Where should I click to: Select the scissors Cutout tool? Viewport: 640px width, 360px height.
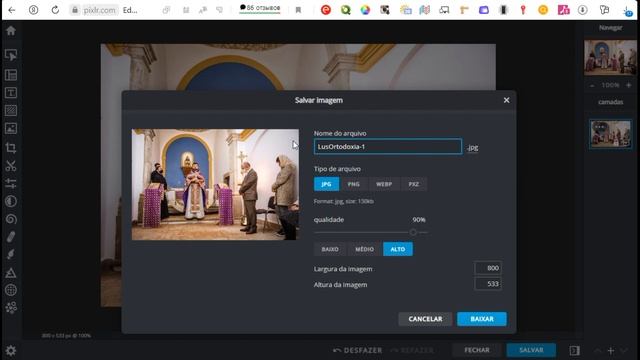(x=11, y=166)
